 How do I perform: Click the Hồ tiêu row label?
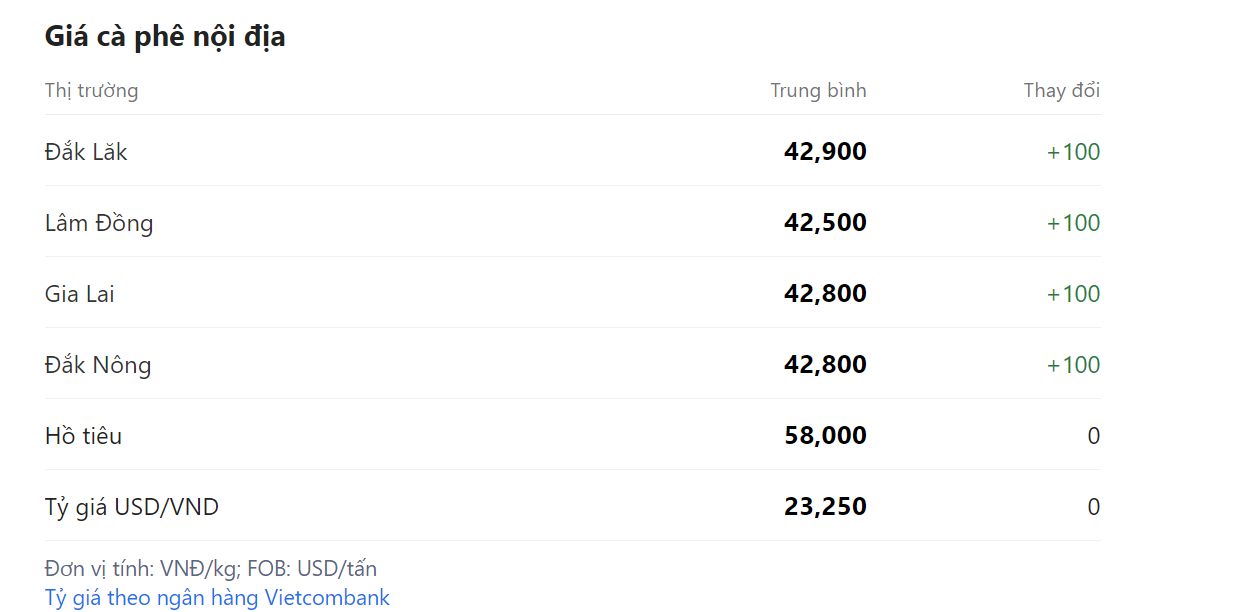[x=83, y=436]
